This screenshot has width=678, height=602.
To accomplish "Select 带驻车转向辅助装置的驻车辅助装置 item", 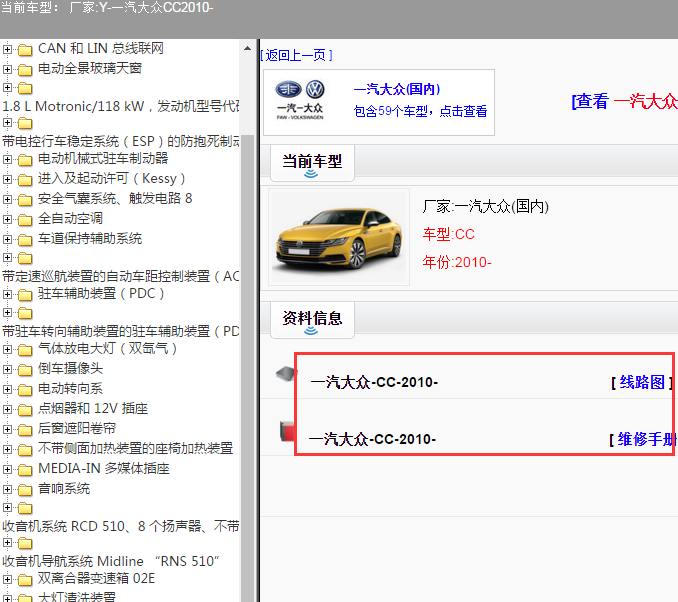I will [121, 331].
